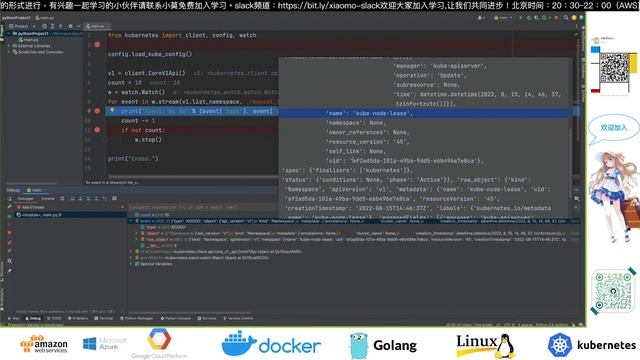The image size is (640, 360).
Task: Toggle the breakpoint on line 2
Action: 97,44
